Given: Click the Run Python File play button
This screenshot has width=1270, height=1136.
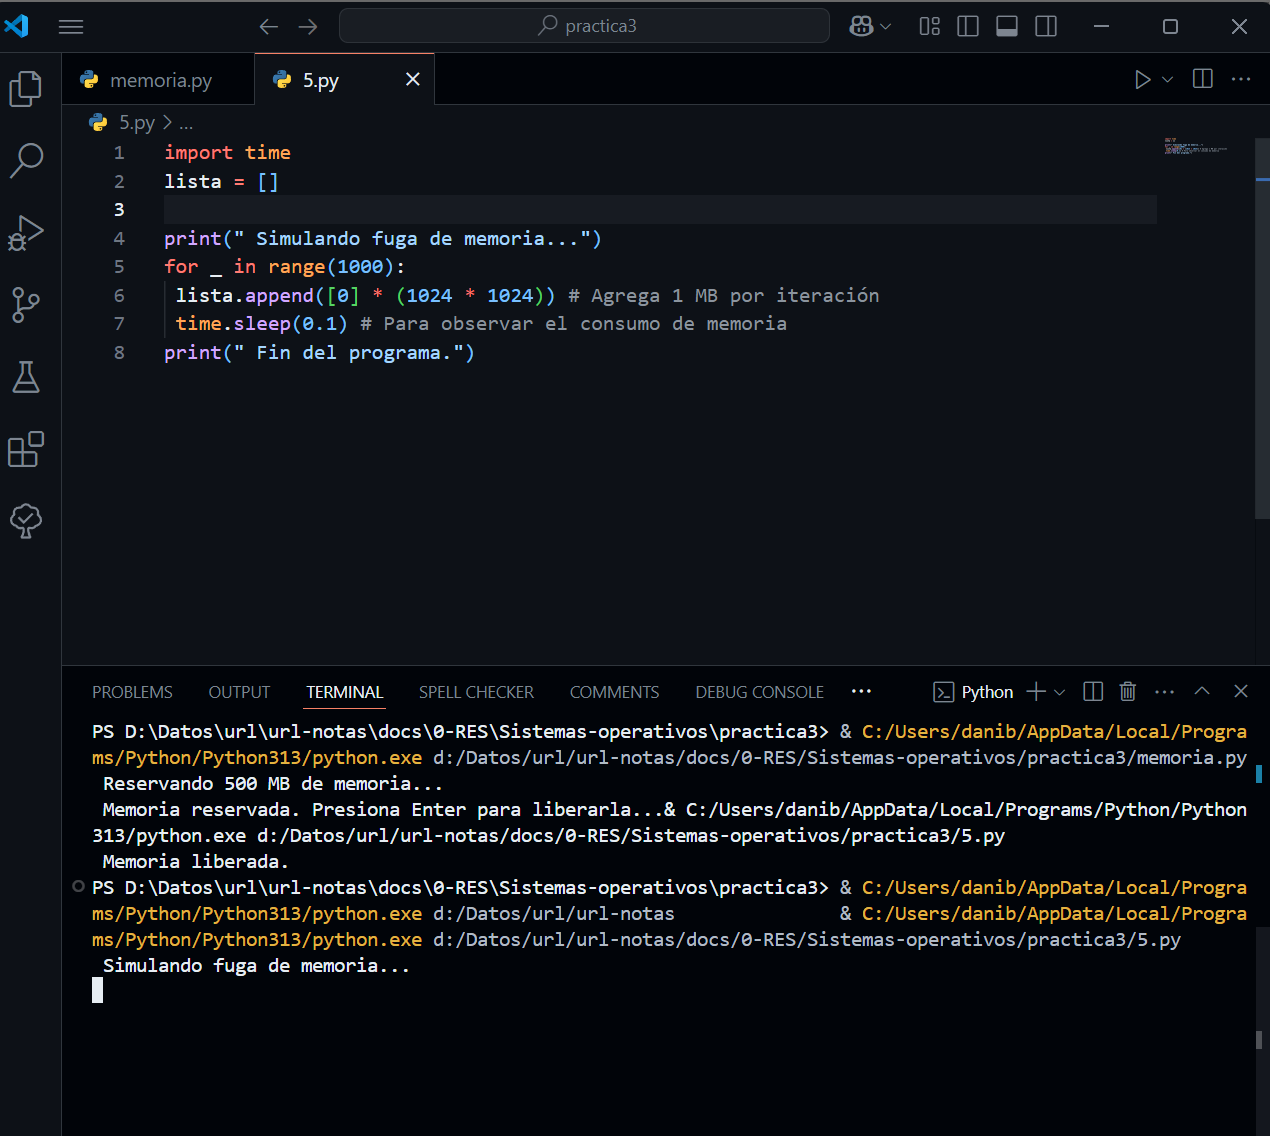Looking at the screenshot, I should (1142, 79).
